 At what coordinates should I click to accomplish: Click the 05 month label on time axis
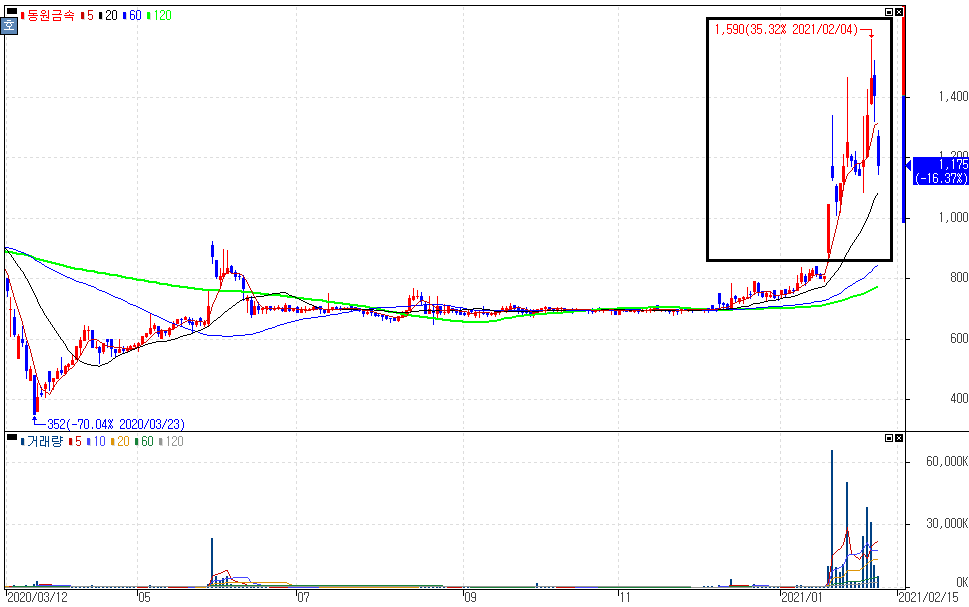pyautogui.click(x=144, y=598)
